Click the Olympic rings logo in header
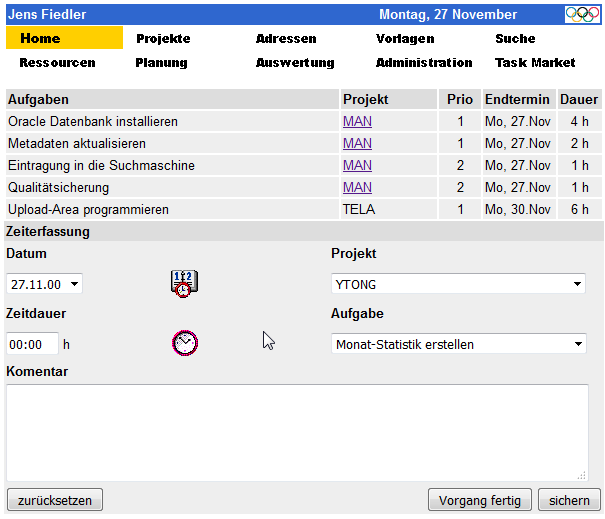 pyautogui.click(x=582, y=15)
